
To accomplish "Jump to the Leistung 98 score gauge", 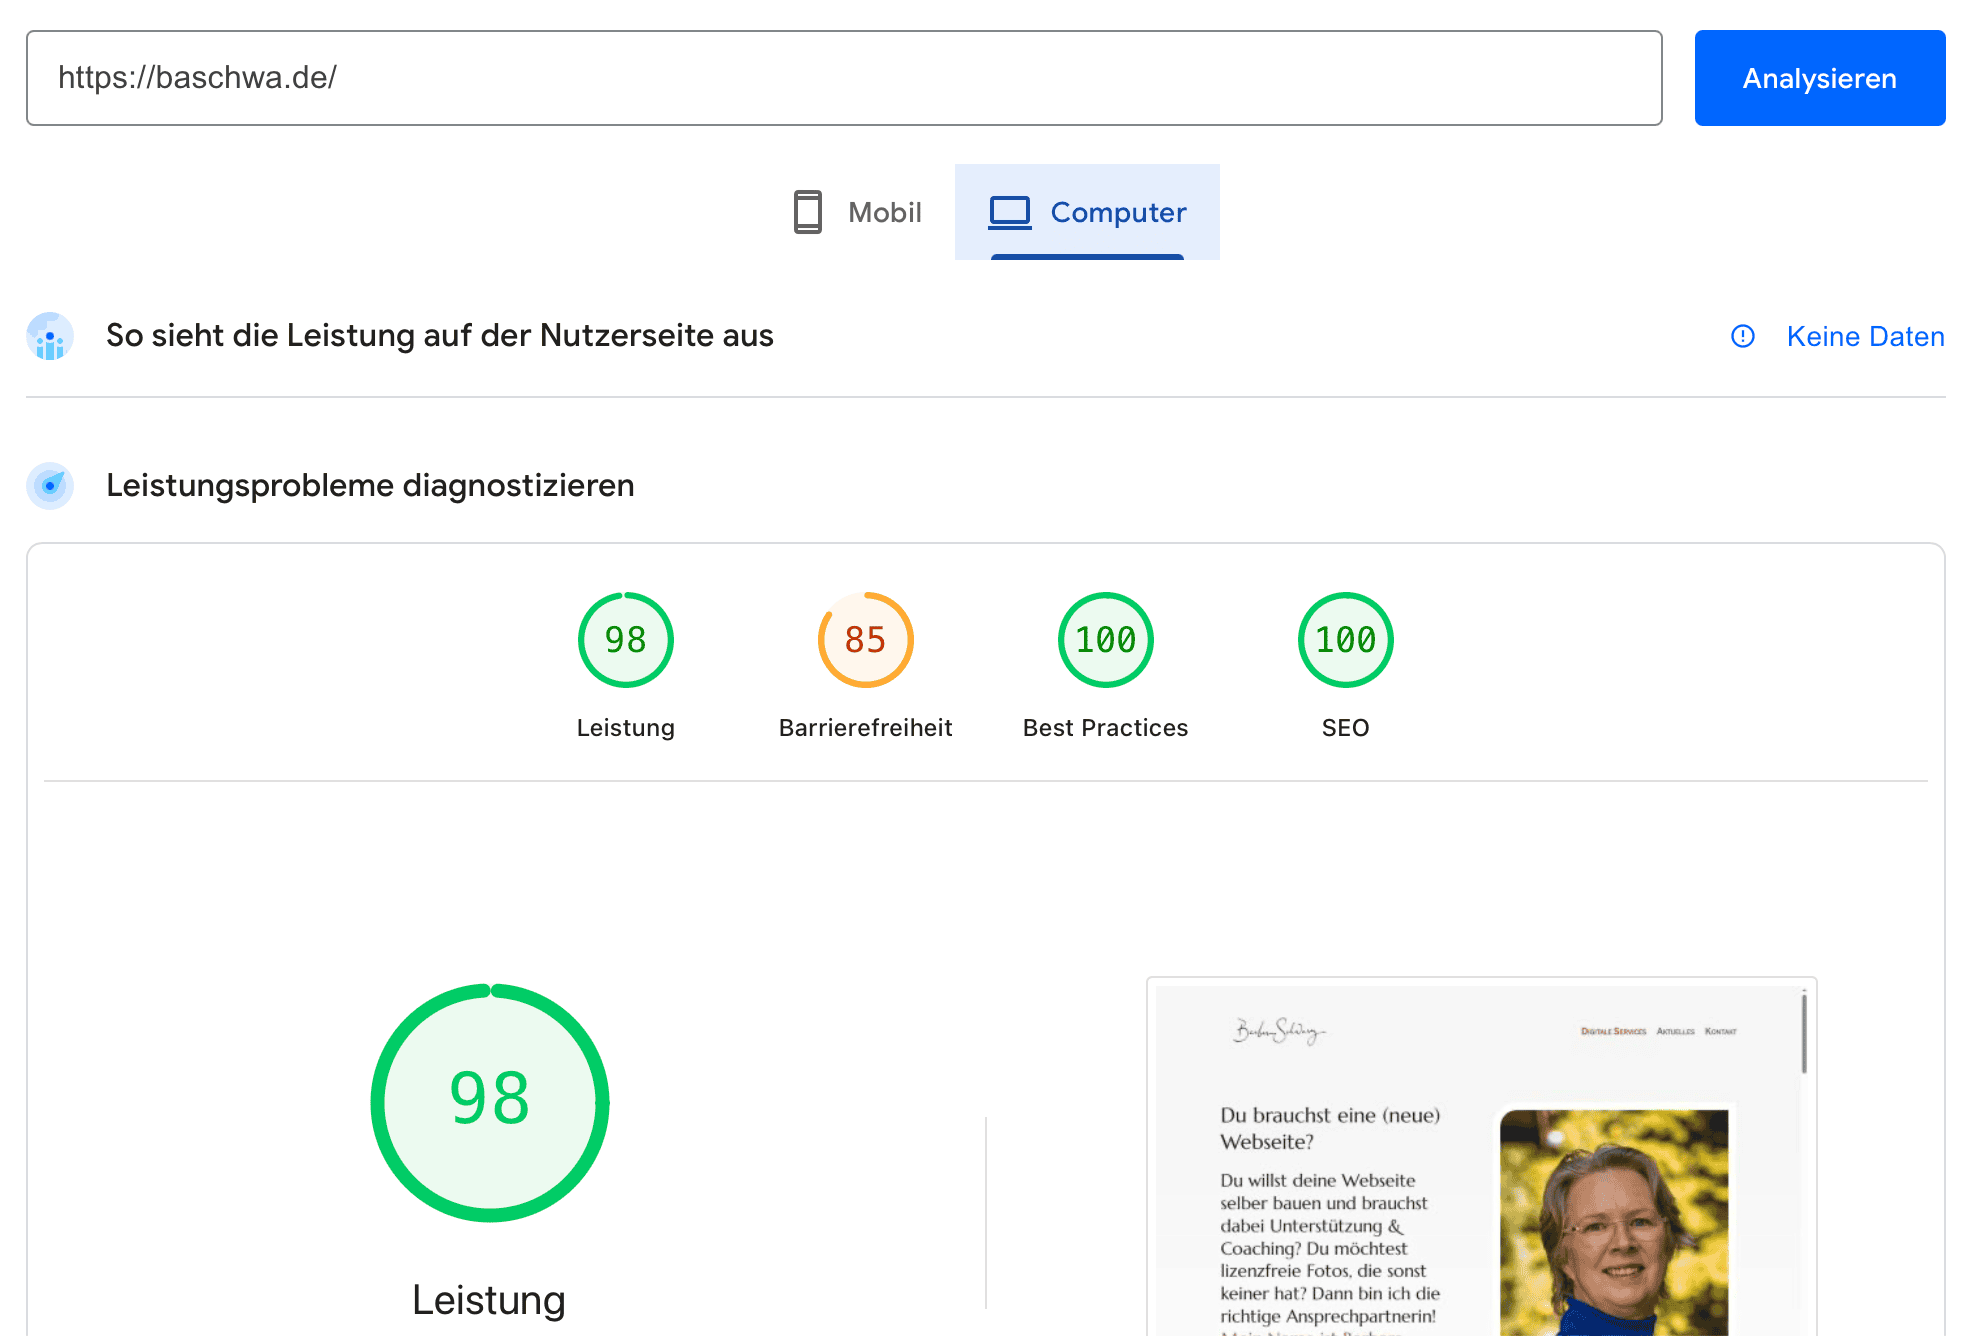I will coord(625,640).
